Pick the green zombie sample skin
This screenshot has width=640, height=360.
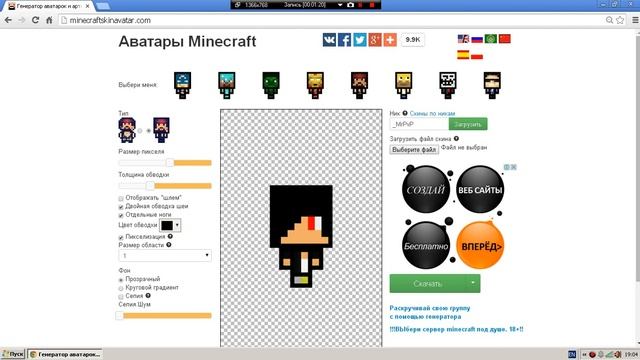(x=271, y=85)
